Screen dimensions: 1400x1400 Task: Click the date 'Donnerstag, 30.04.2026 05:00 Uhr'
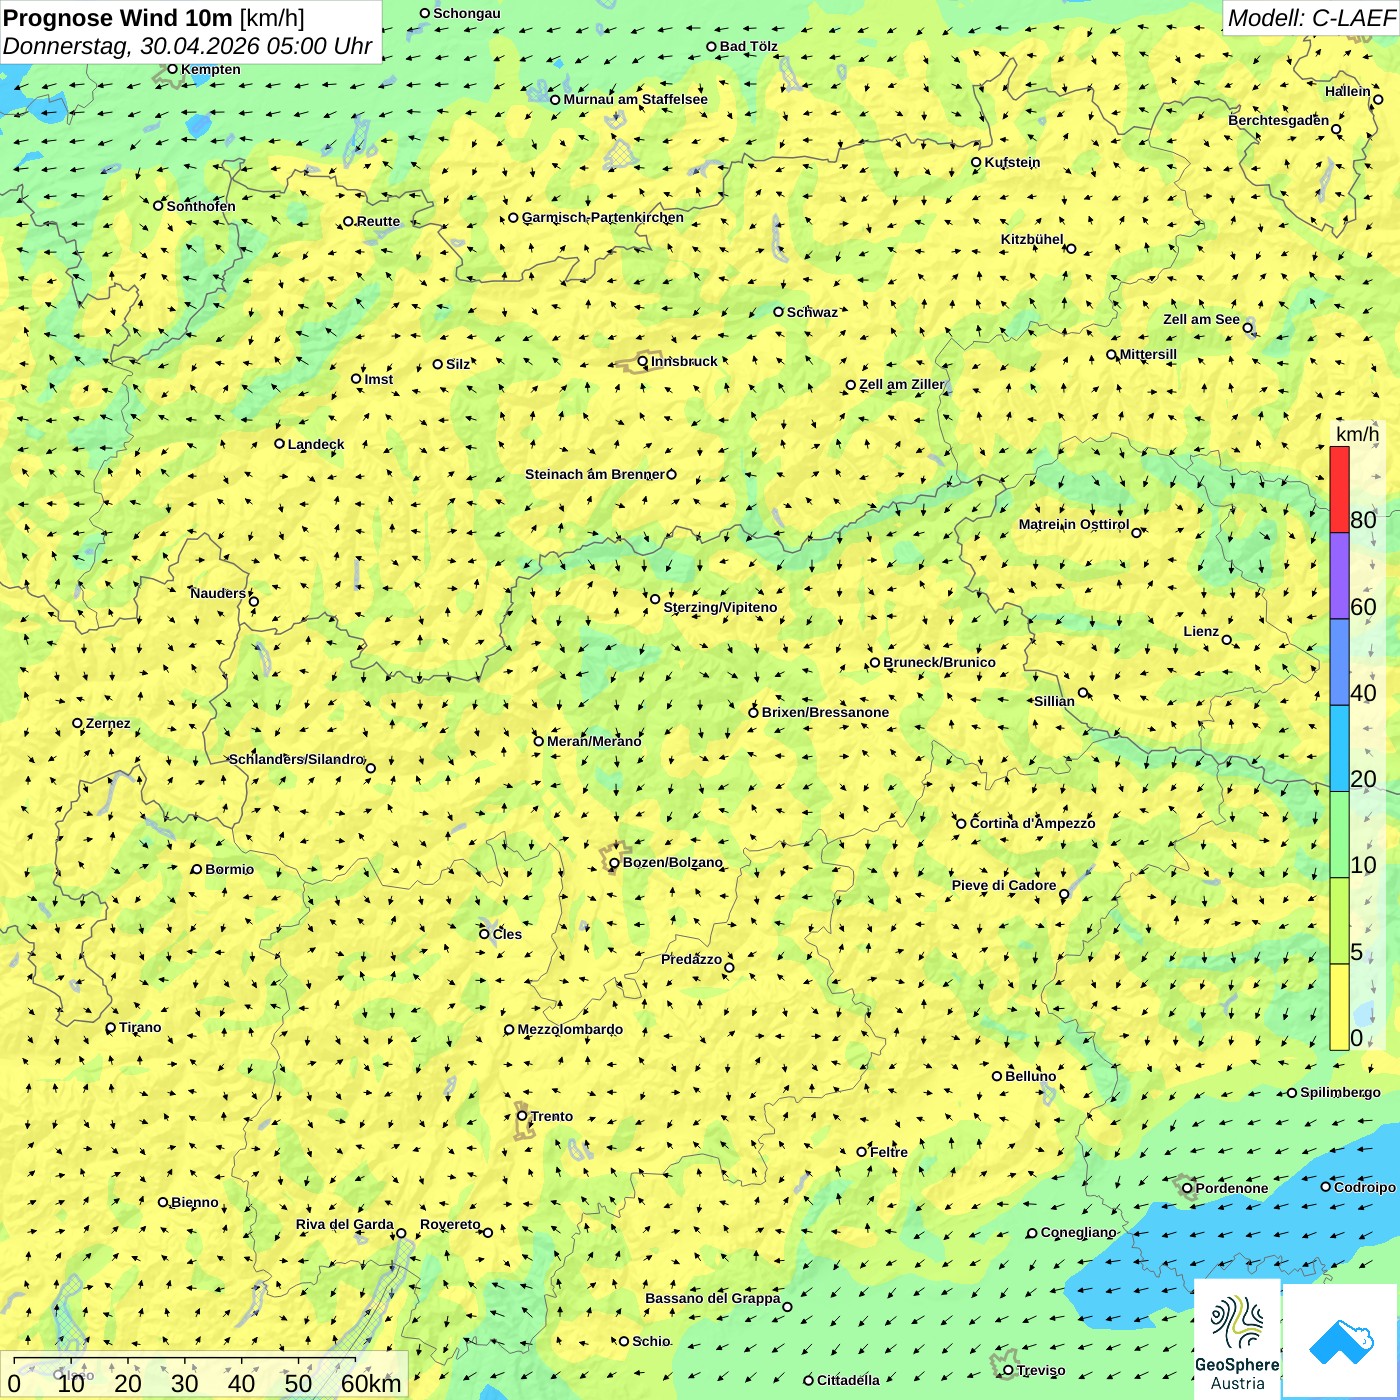(187, 46)
